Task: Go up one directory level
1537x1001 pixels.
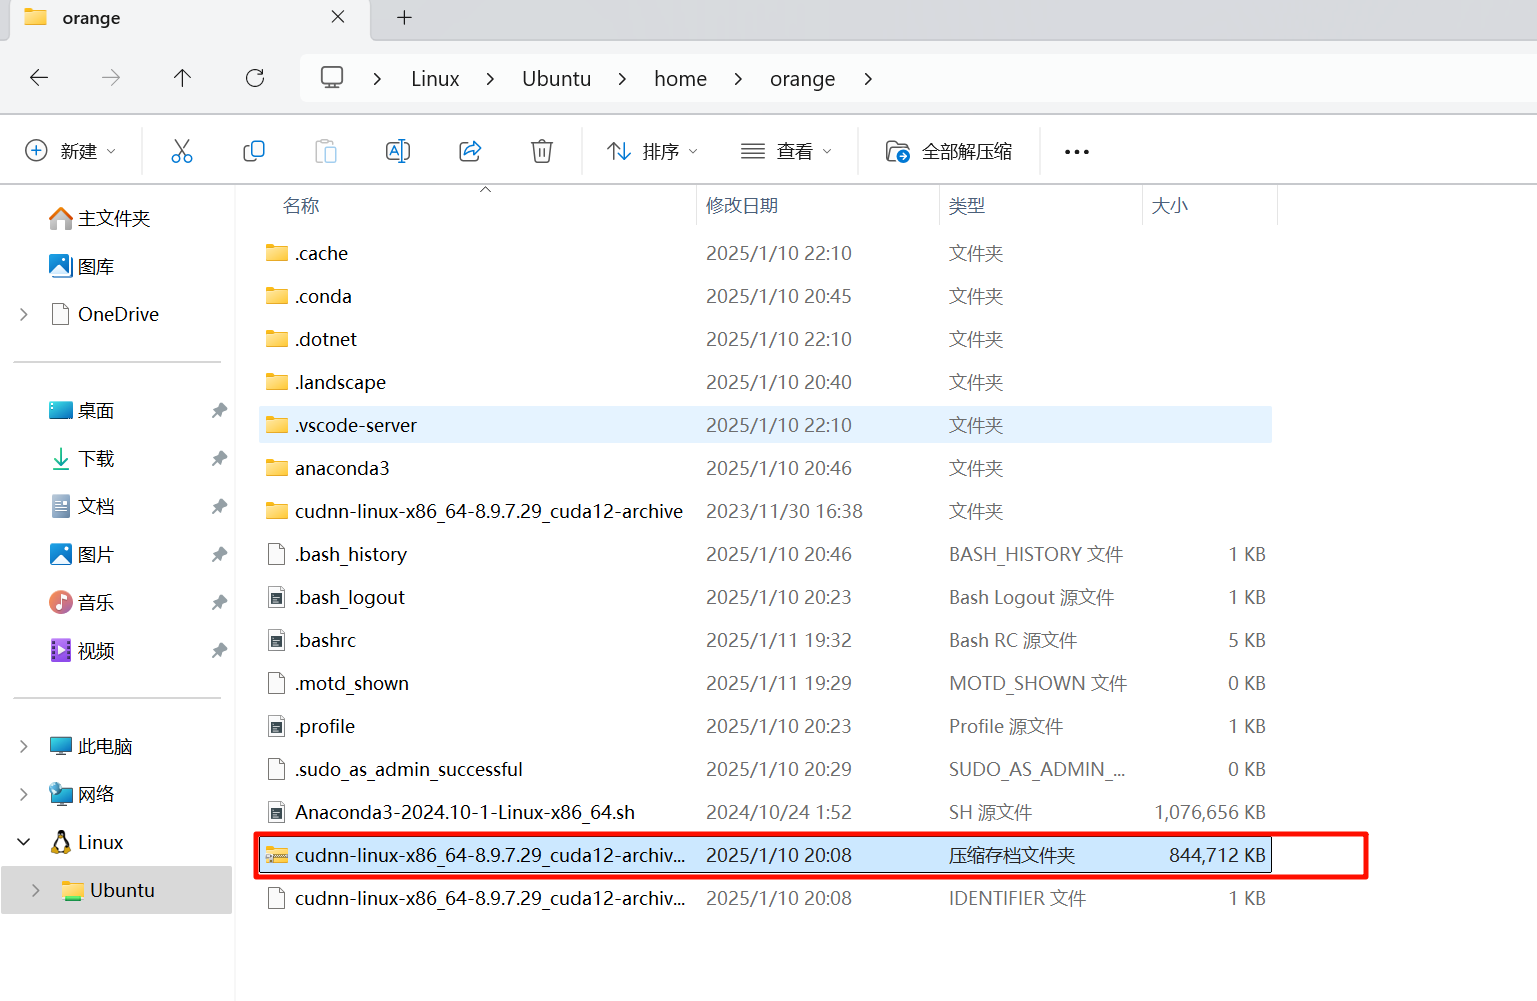Action: pos(182,78)
